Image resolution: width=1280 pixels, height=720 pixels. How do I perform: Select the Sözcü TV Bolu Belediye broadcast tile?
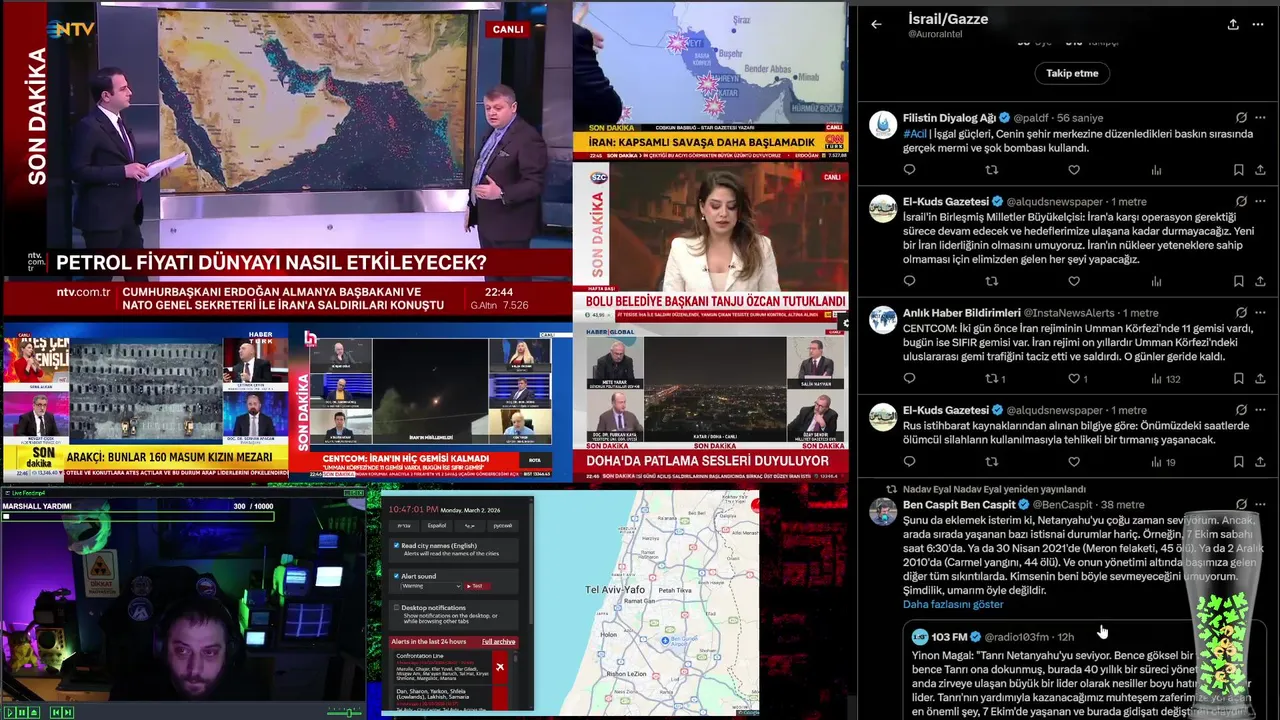pos(710,241)
